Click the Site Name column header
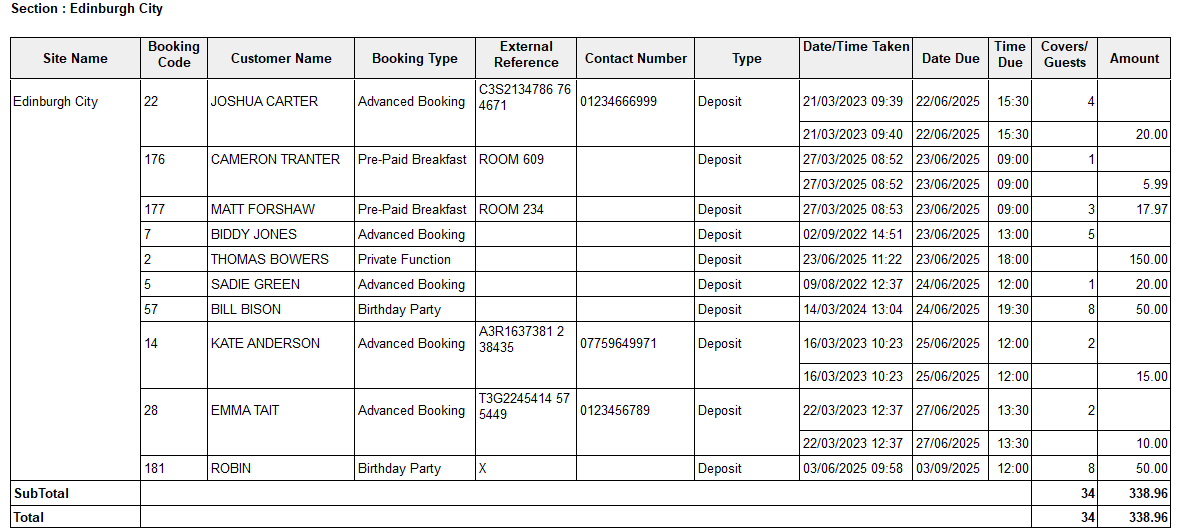Image resolution: width=1185 pixels, height=532 pixels. tap(75, 58)
